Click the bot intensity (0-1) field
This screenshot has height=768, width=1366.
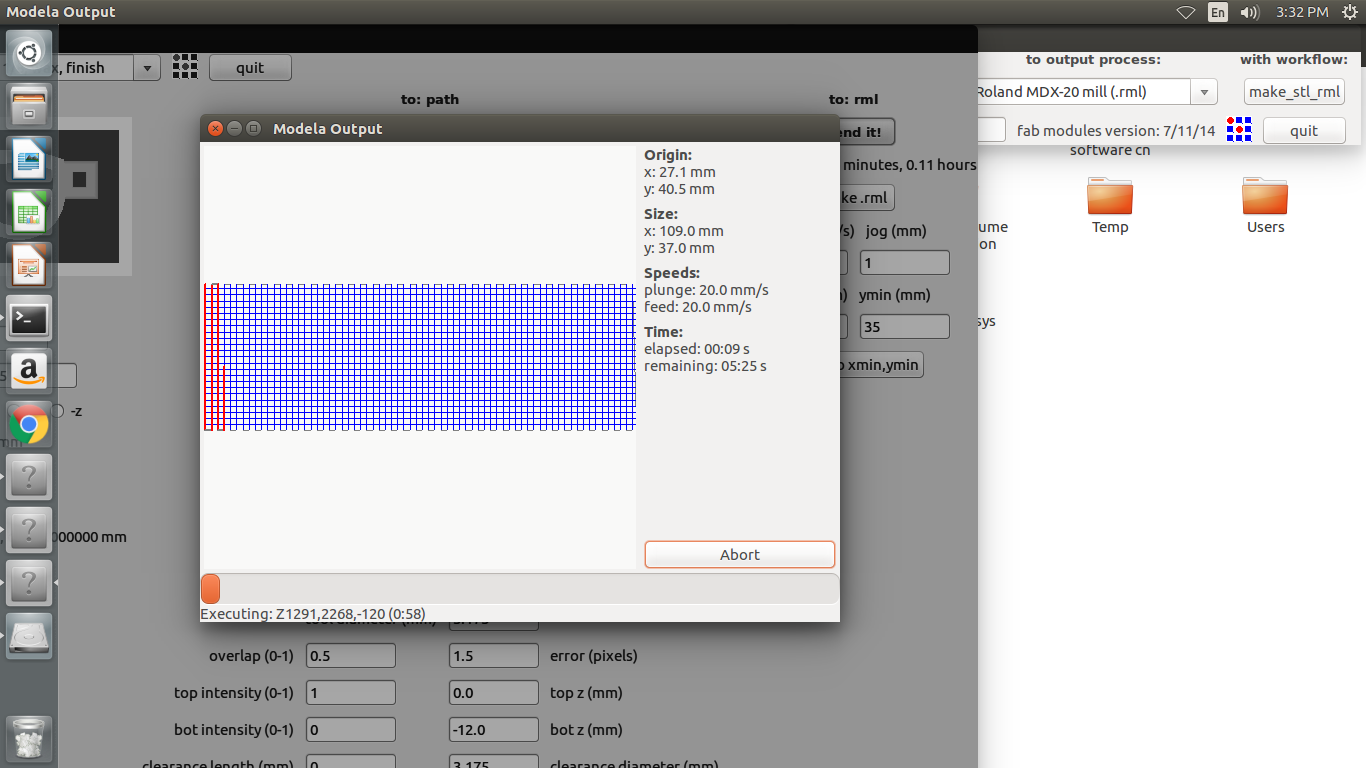coord(350,730)
